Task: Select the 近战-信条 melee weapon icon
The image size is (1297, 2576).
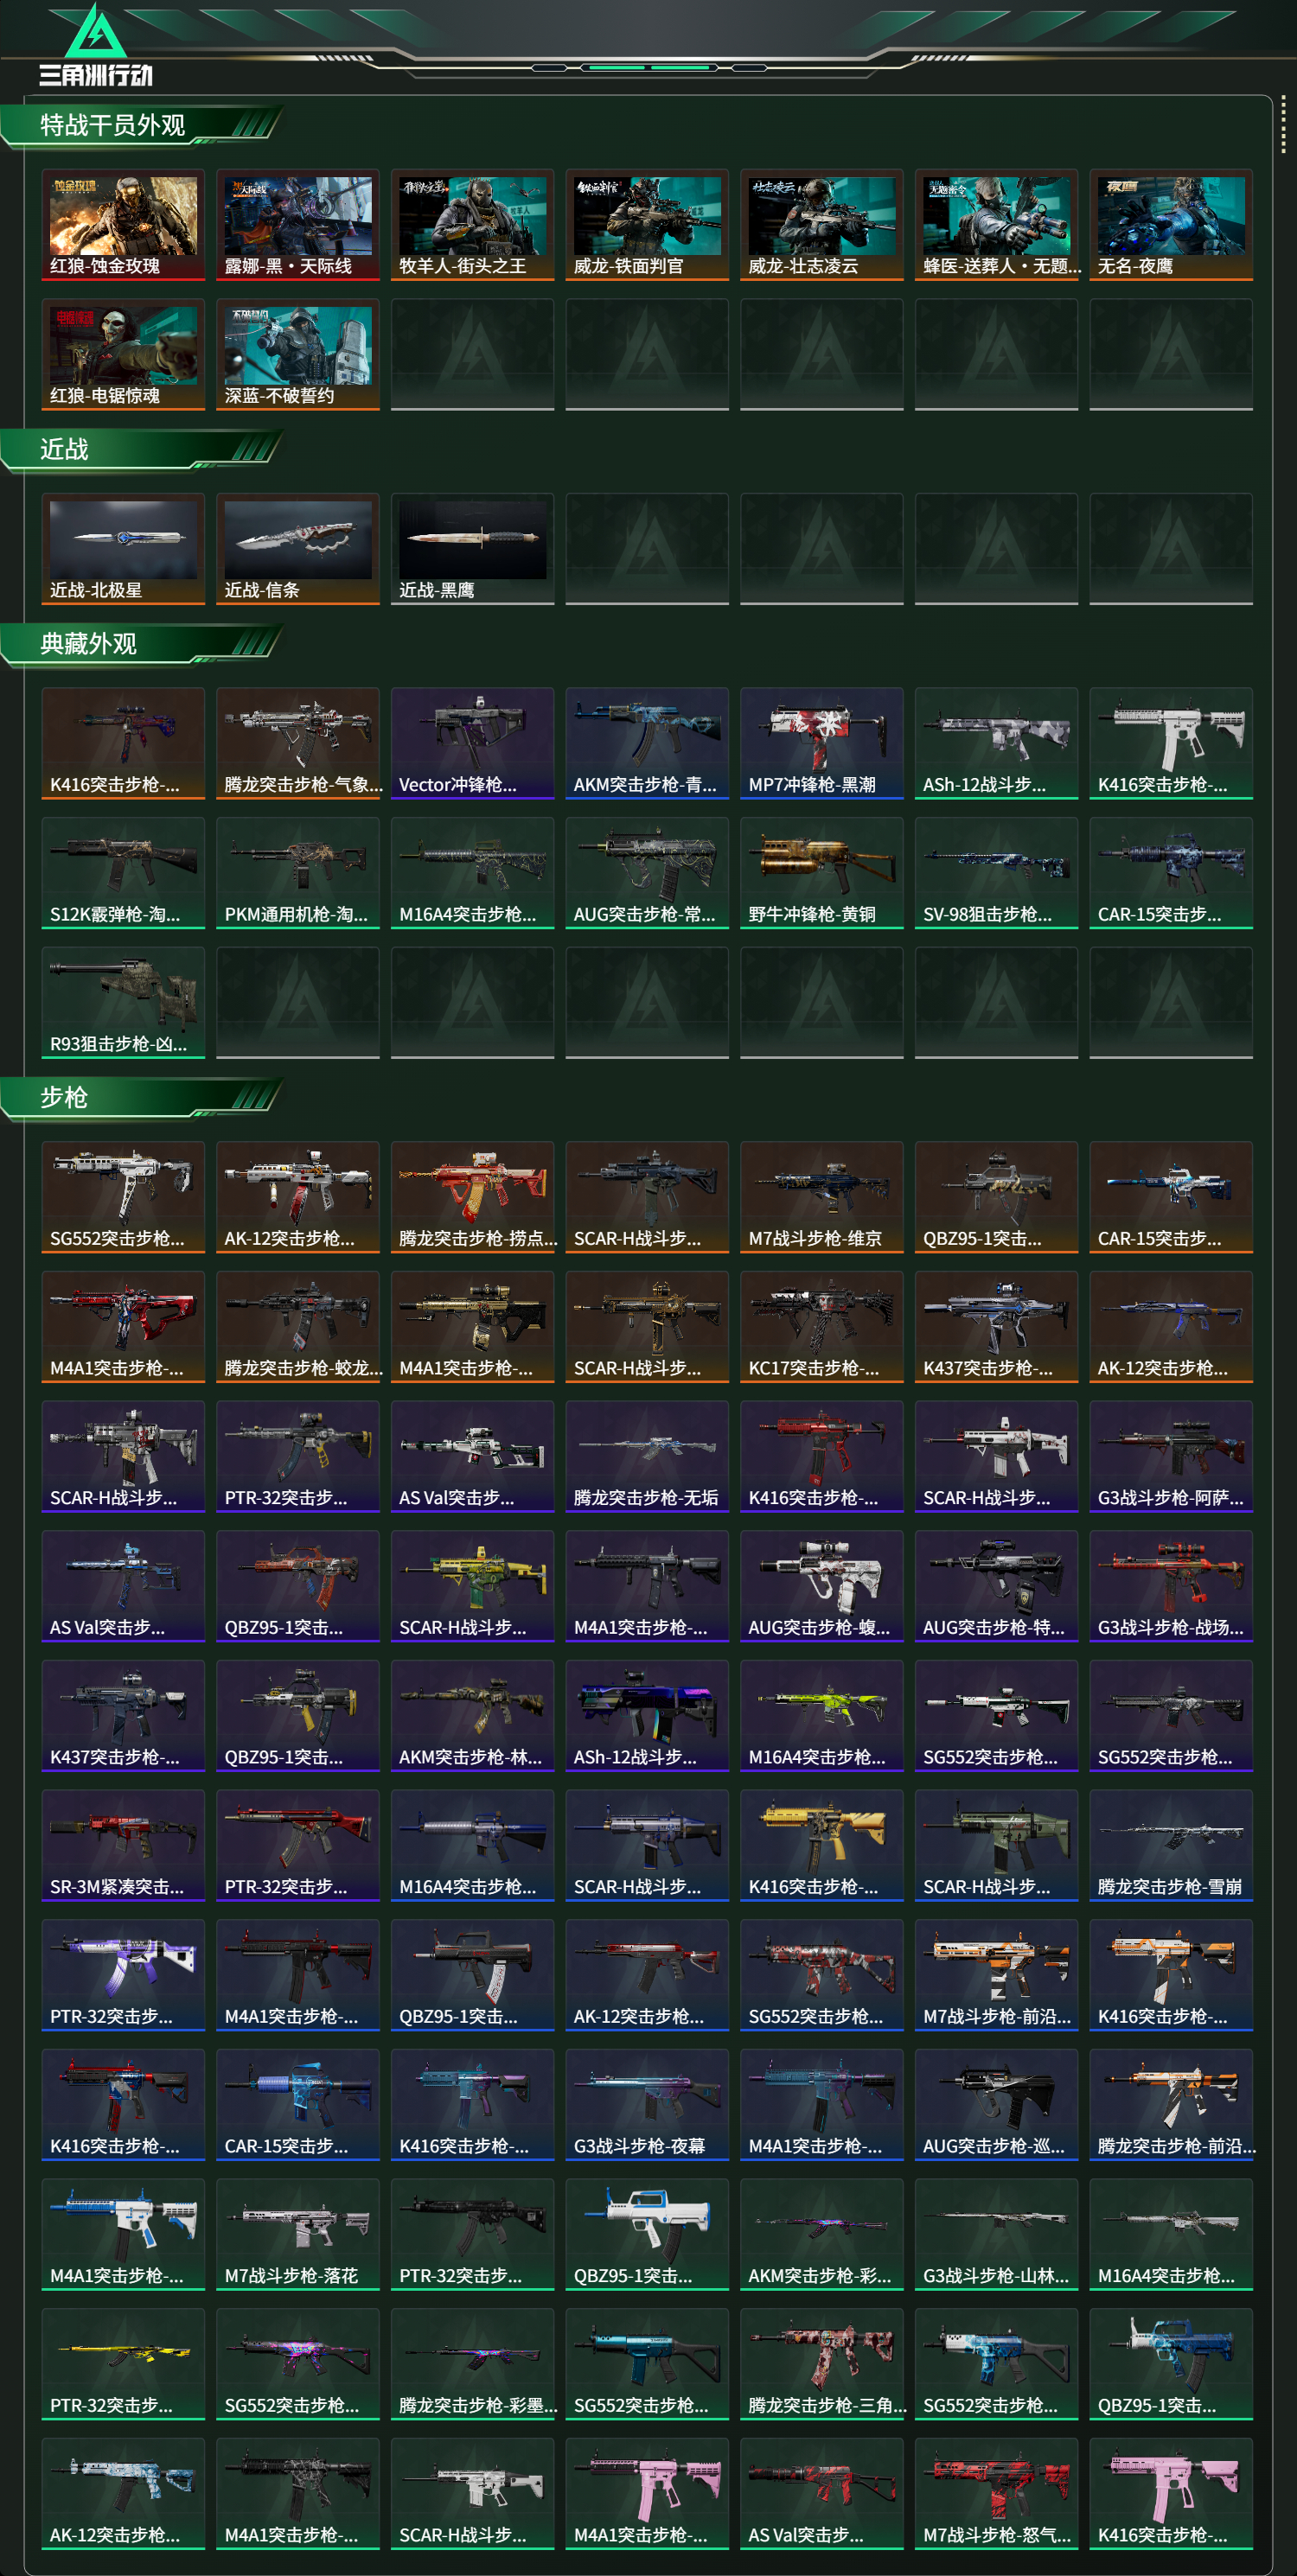Action: tap(298, 549)
